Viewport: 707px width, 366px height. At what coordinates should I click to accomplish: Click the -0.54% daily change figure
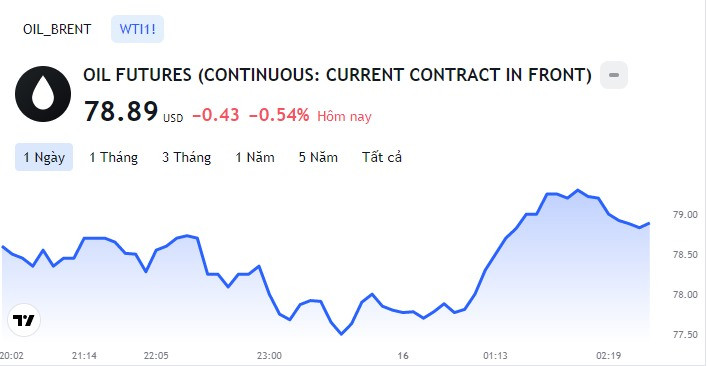tap(279, 116)
